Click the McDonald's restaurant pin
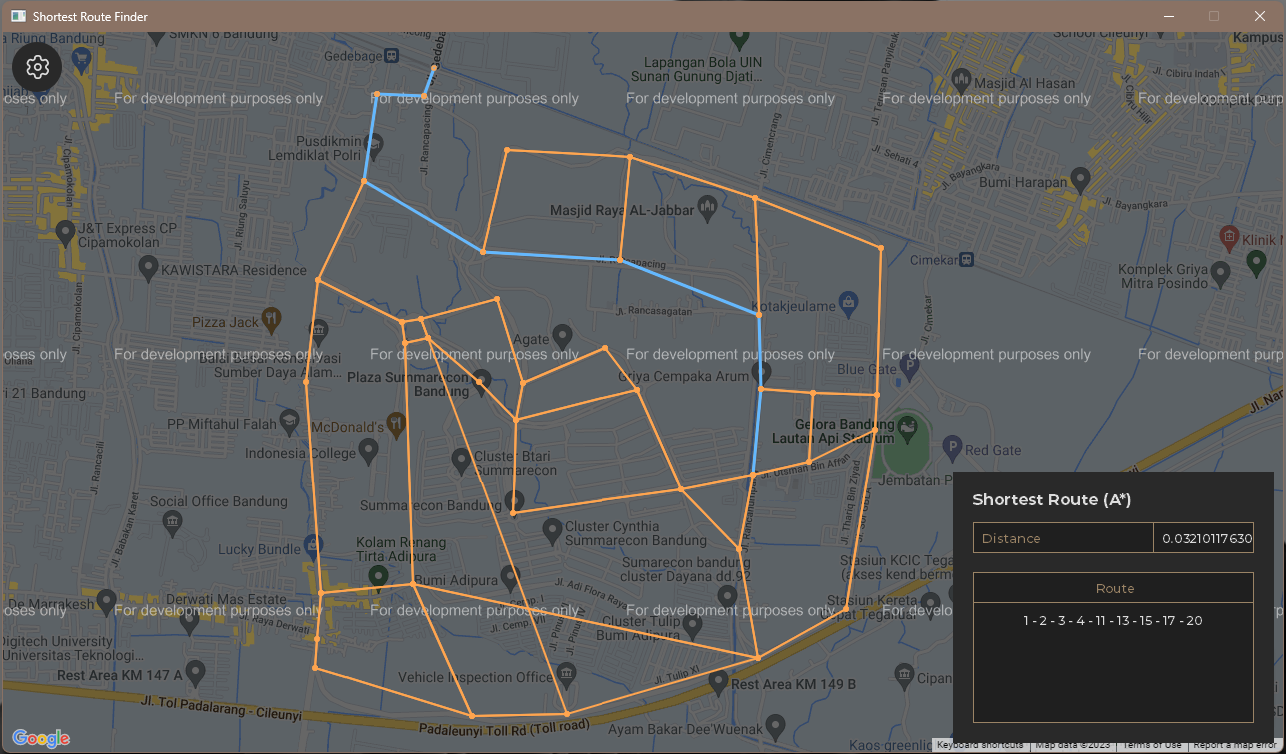 (x=397, y=424)
